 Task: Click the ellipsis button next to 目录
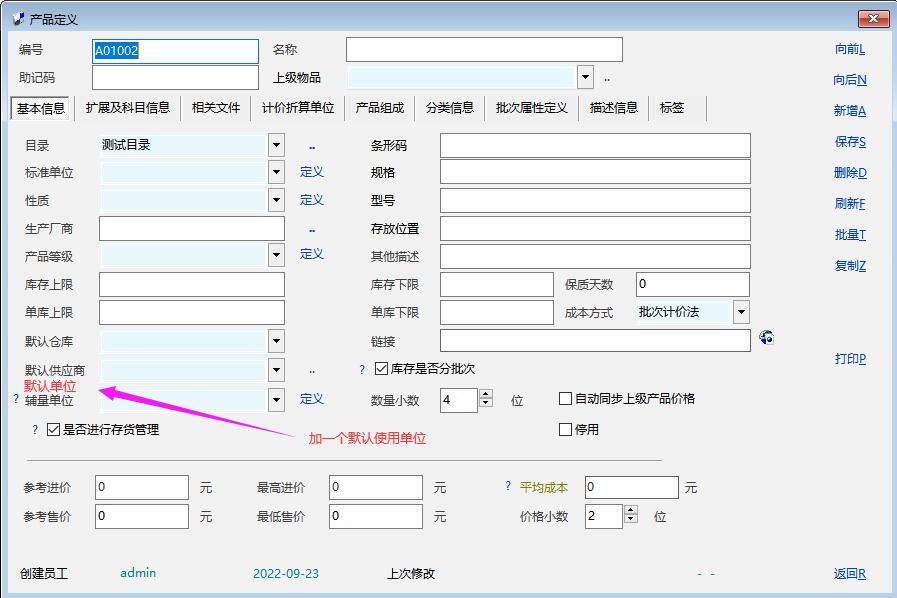point(312,146)
